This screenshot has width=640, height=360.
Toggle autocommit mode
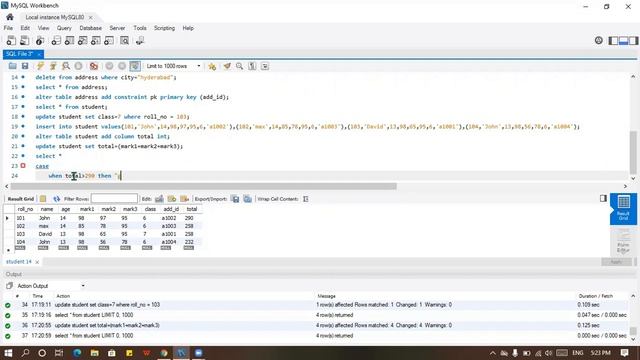(x=135, y=66)
